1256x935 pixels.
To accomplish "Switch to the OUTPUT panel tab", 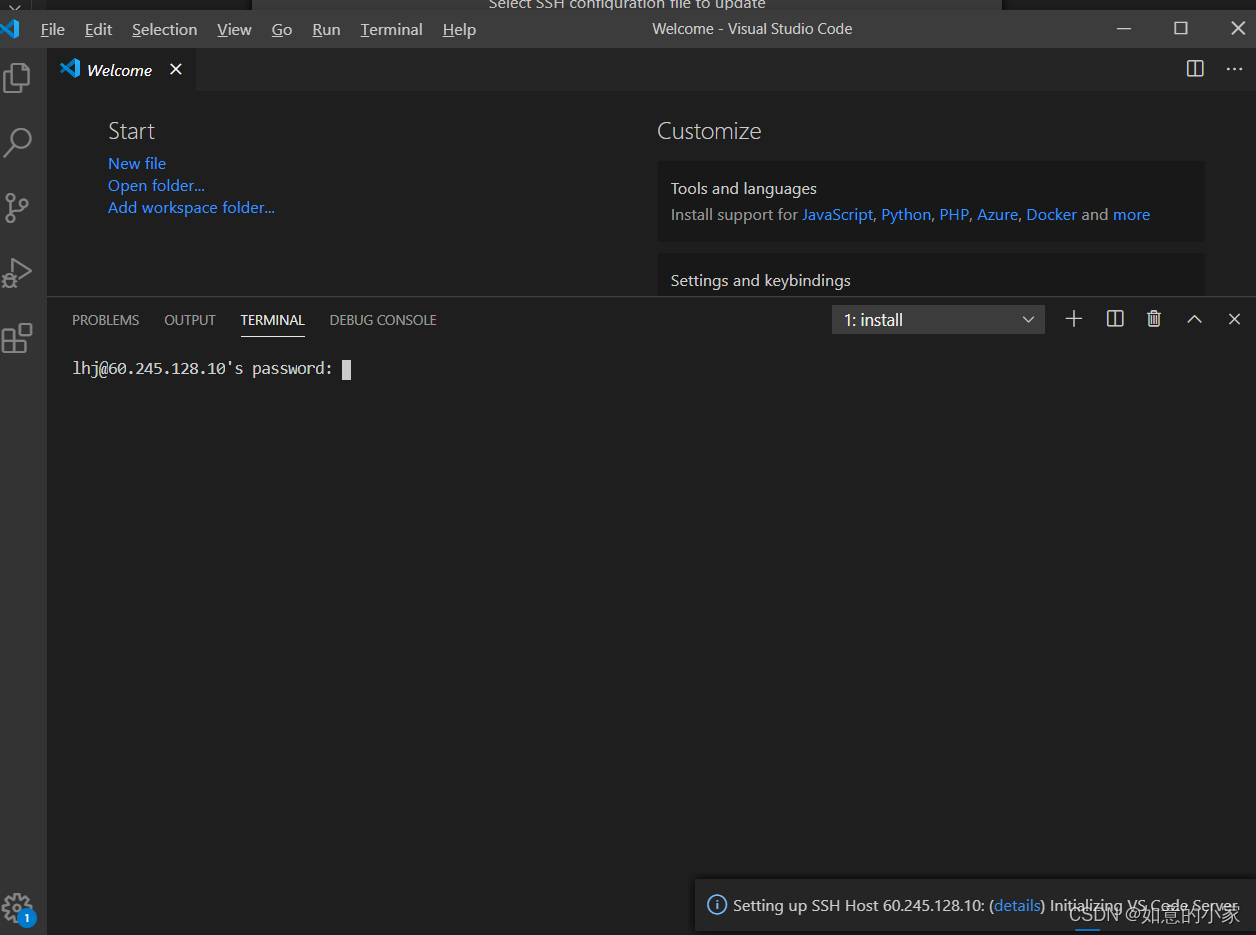I will [190, 320].
